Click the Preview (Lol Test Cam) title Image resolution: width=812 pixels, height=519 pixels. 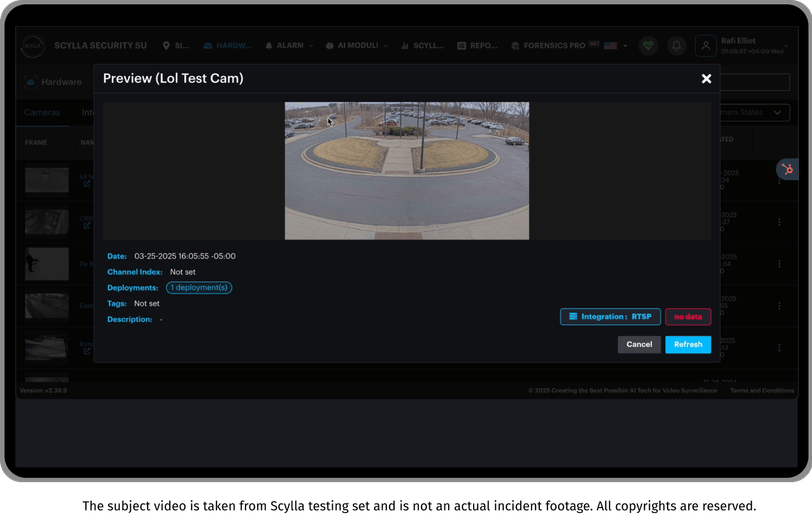[x=173, y=78]
